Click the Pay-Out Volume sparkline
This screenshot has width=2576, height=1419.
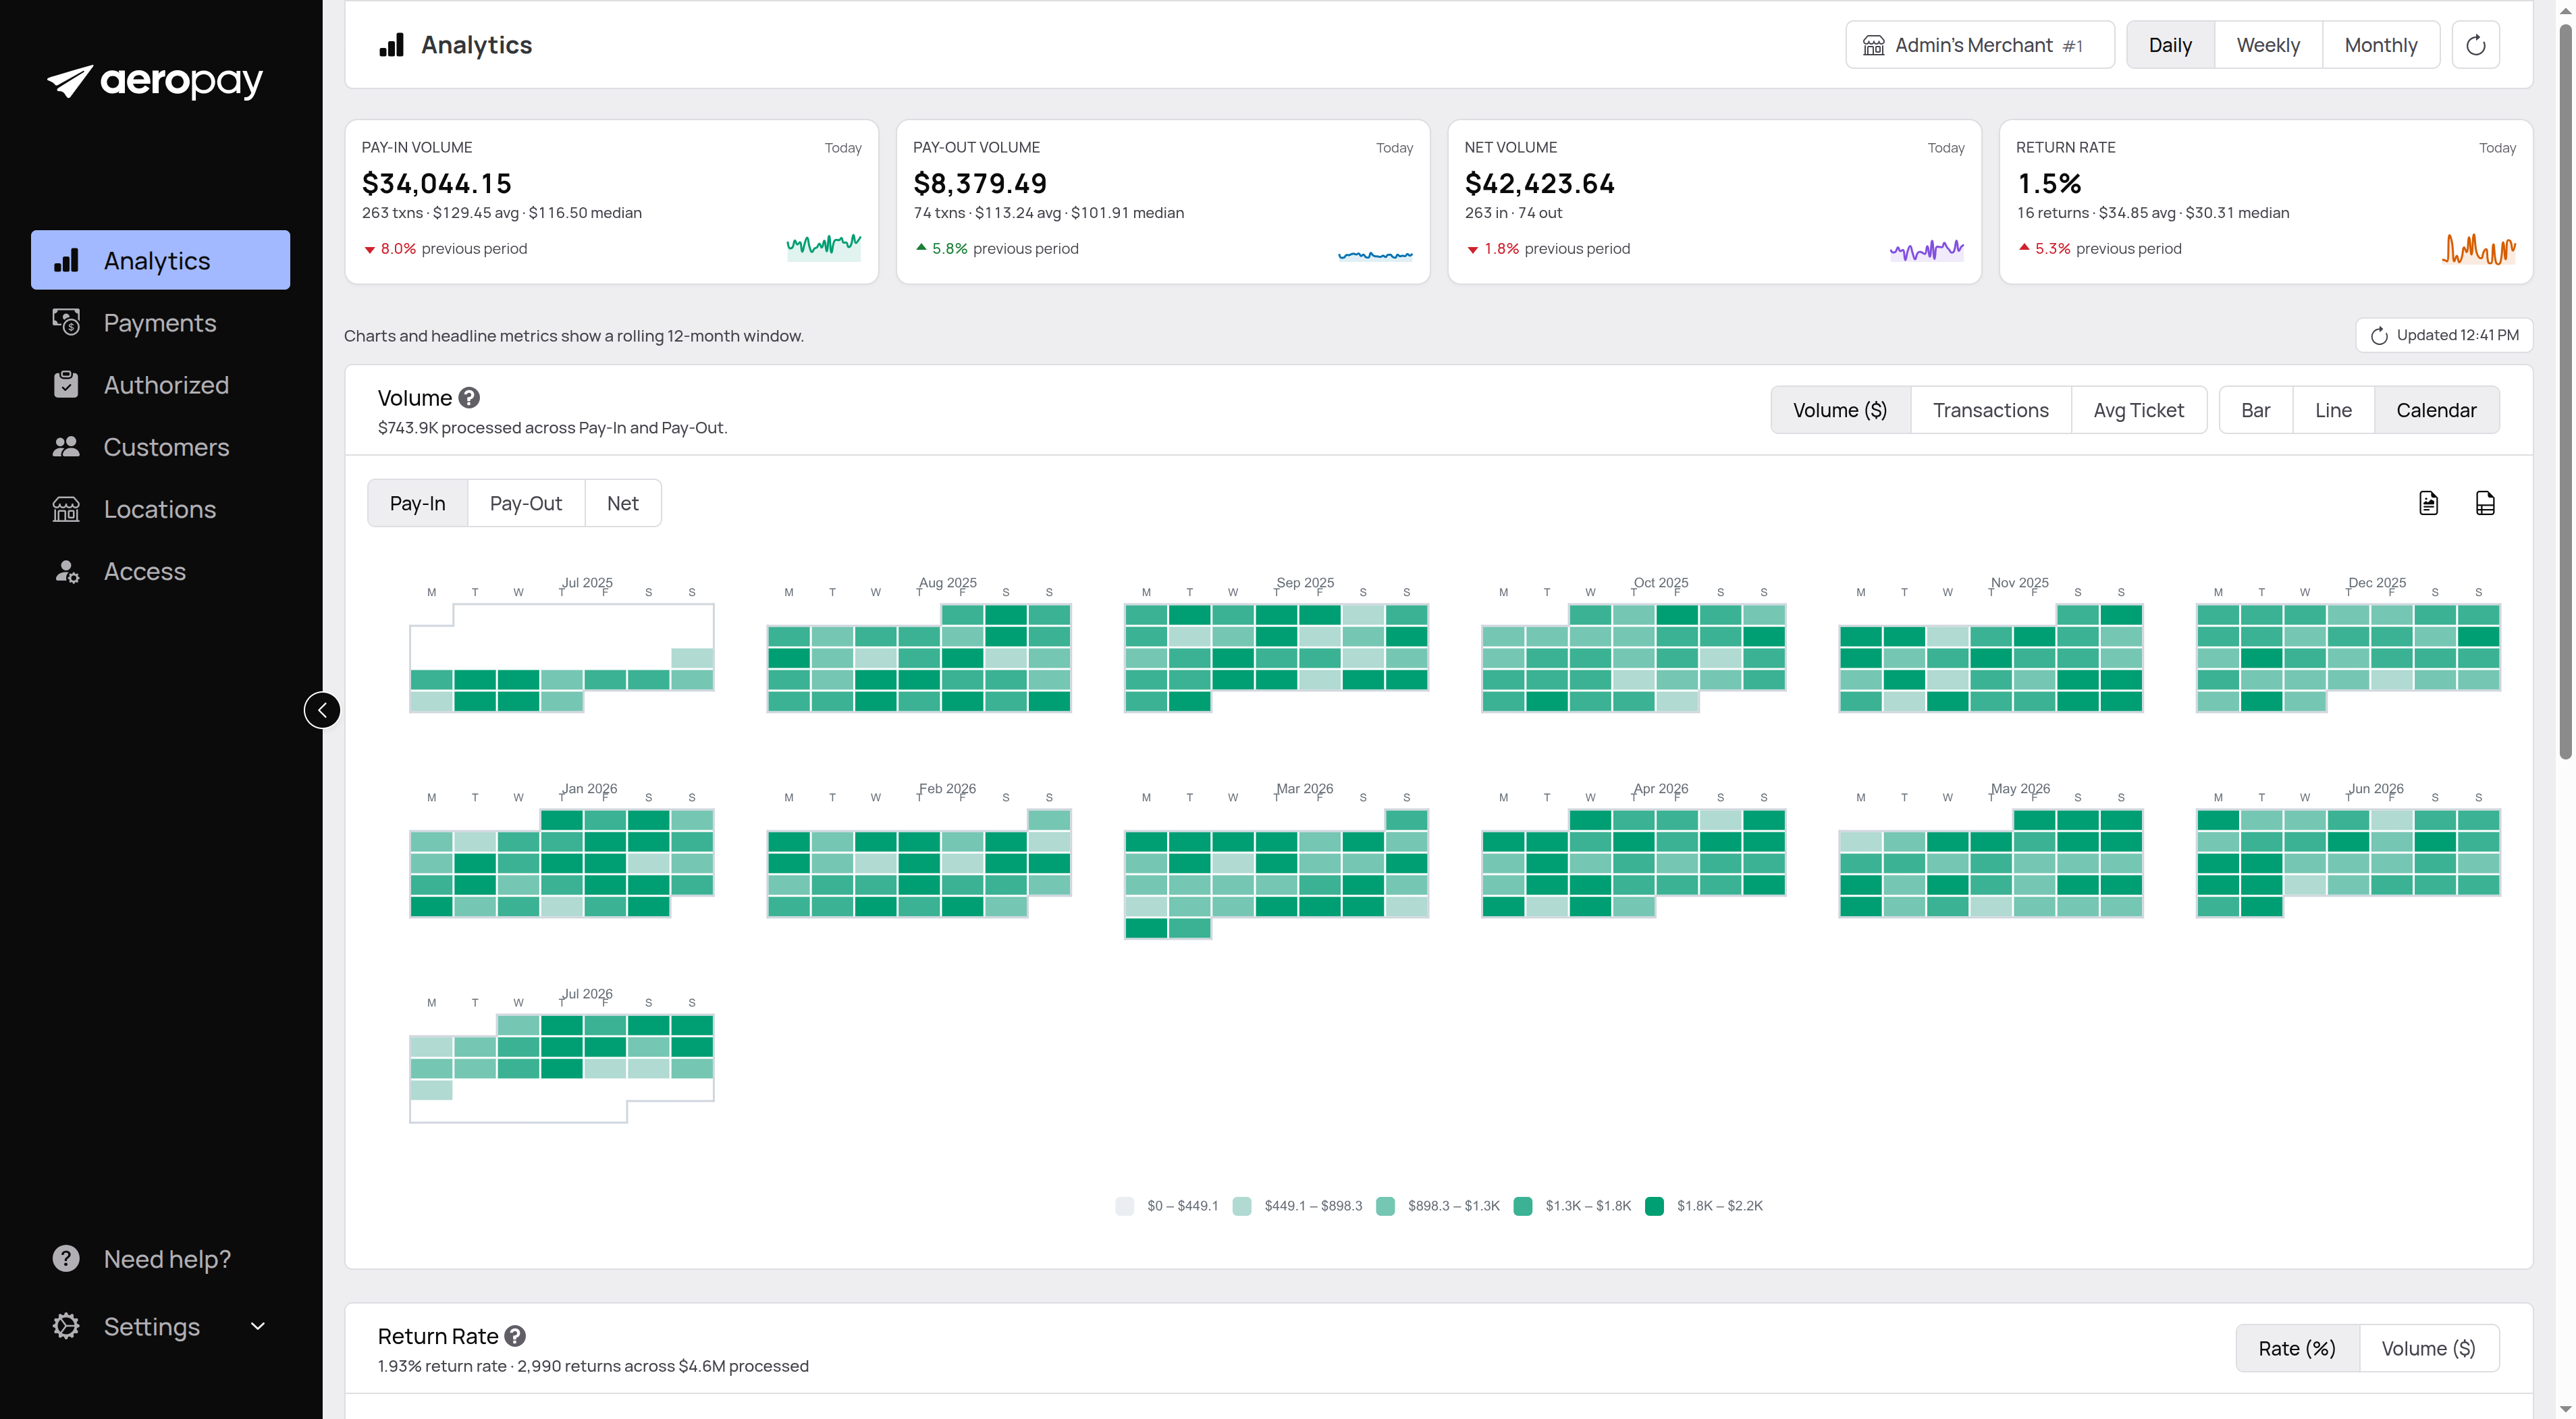pyautogui.click(x=1375, y=255)
